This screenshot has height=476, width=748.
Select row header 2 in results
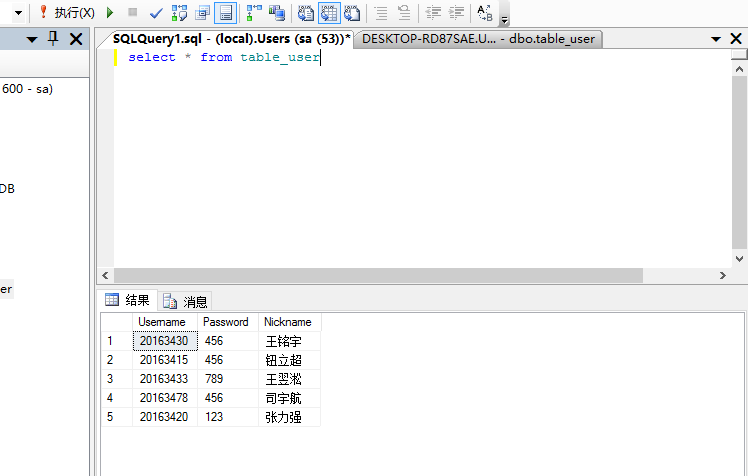[x=116, y=360]
